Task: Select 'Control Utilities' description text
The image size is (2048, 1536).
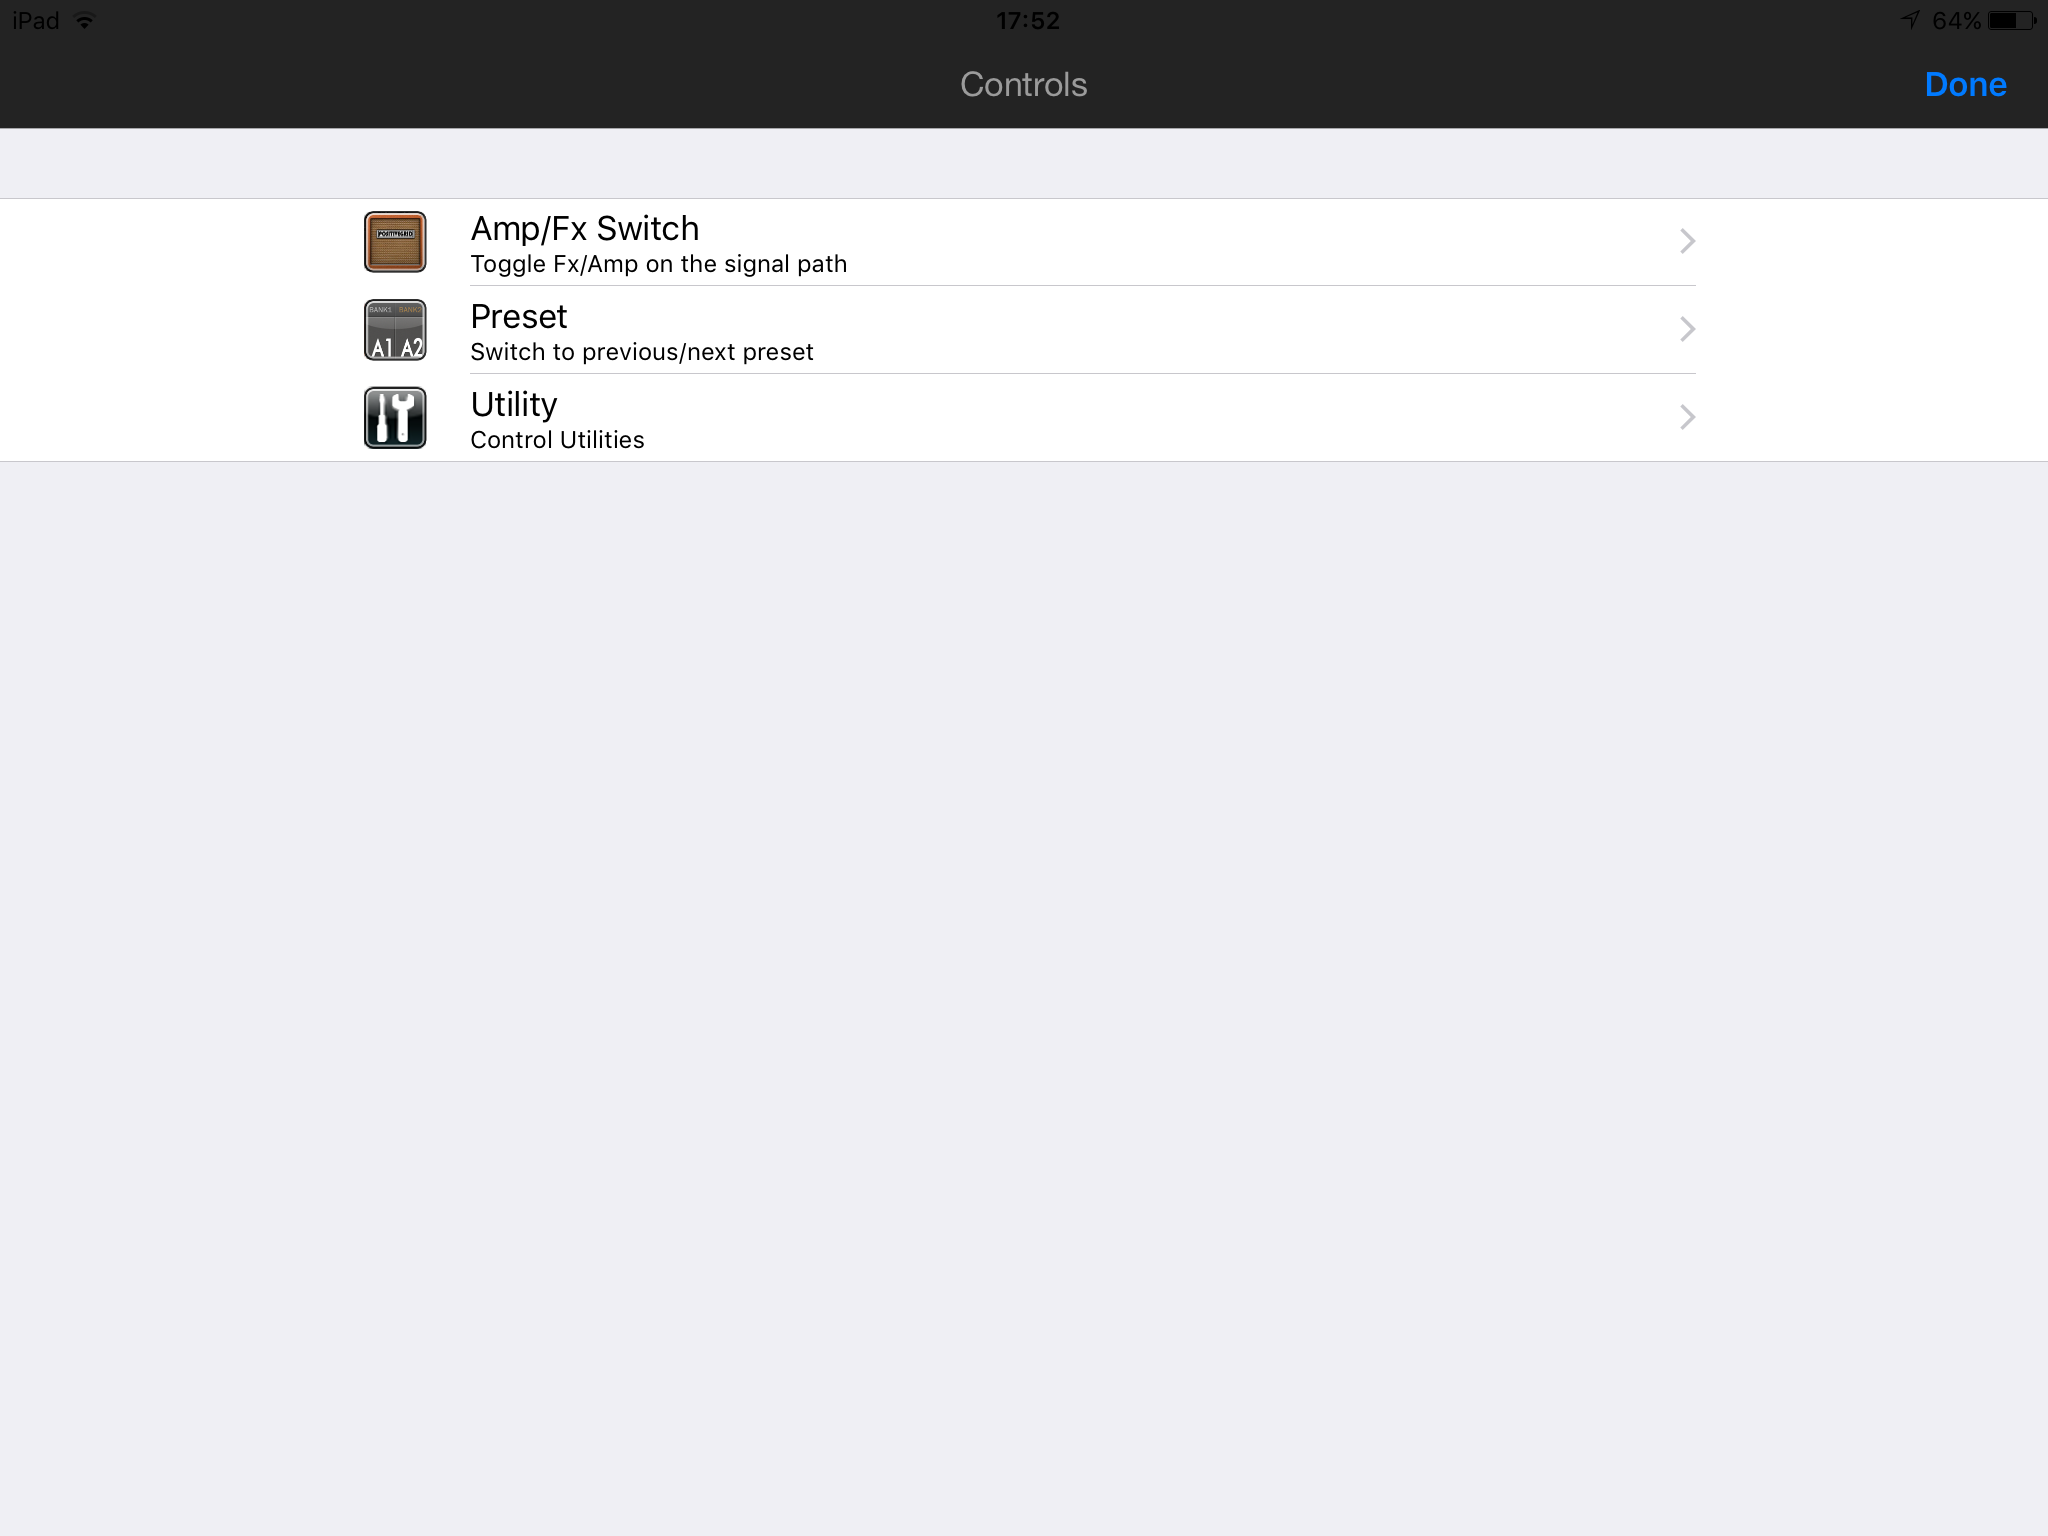Action: click(557, 440)
